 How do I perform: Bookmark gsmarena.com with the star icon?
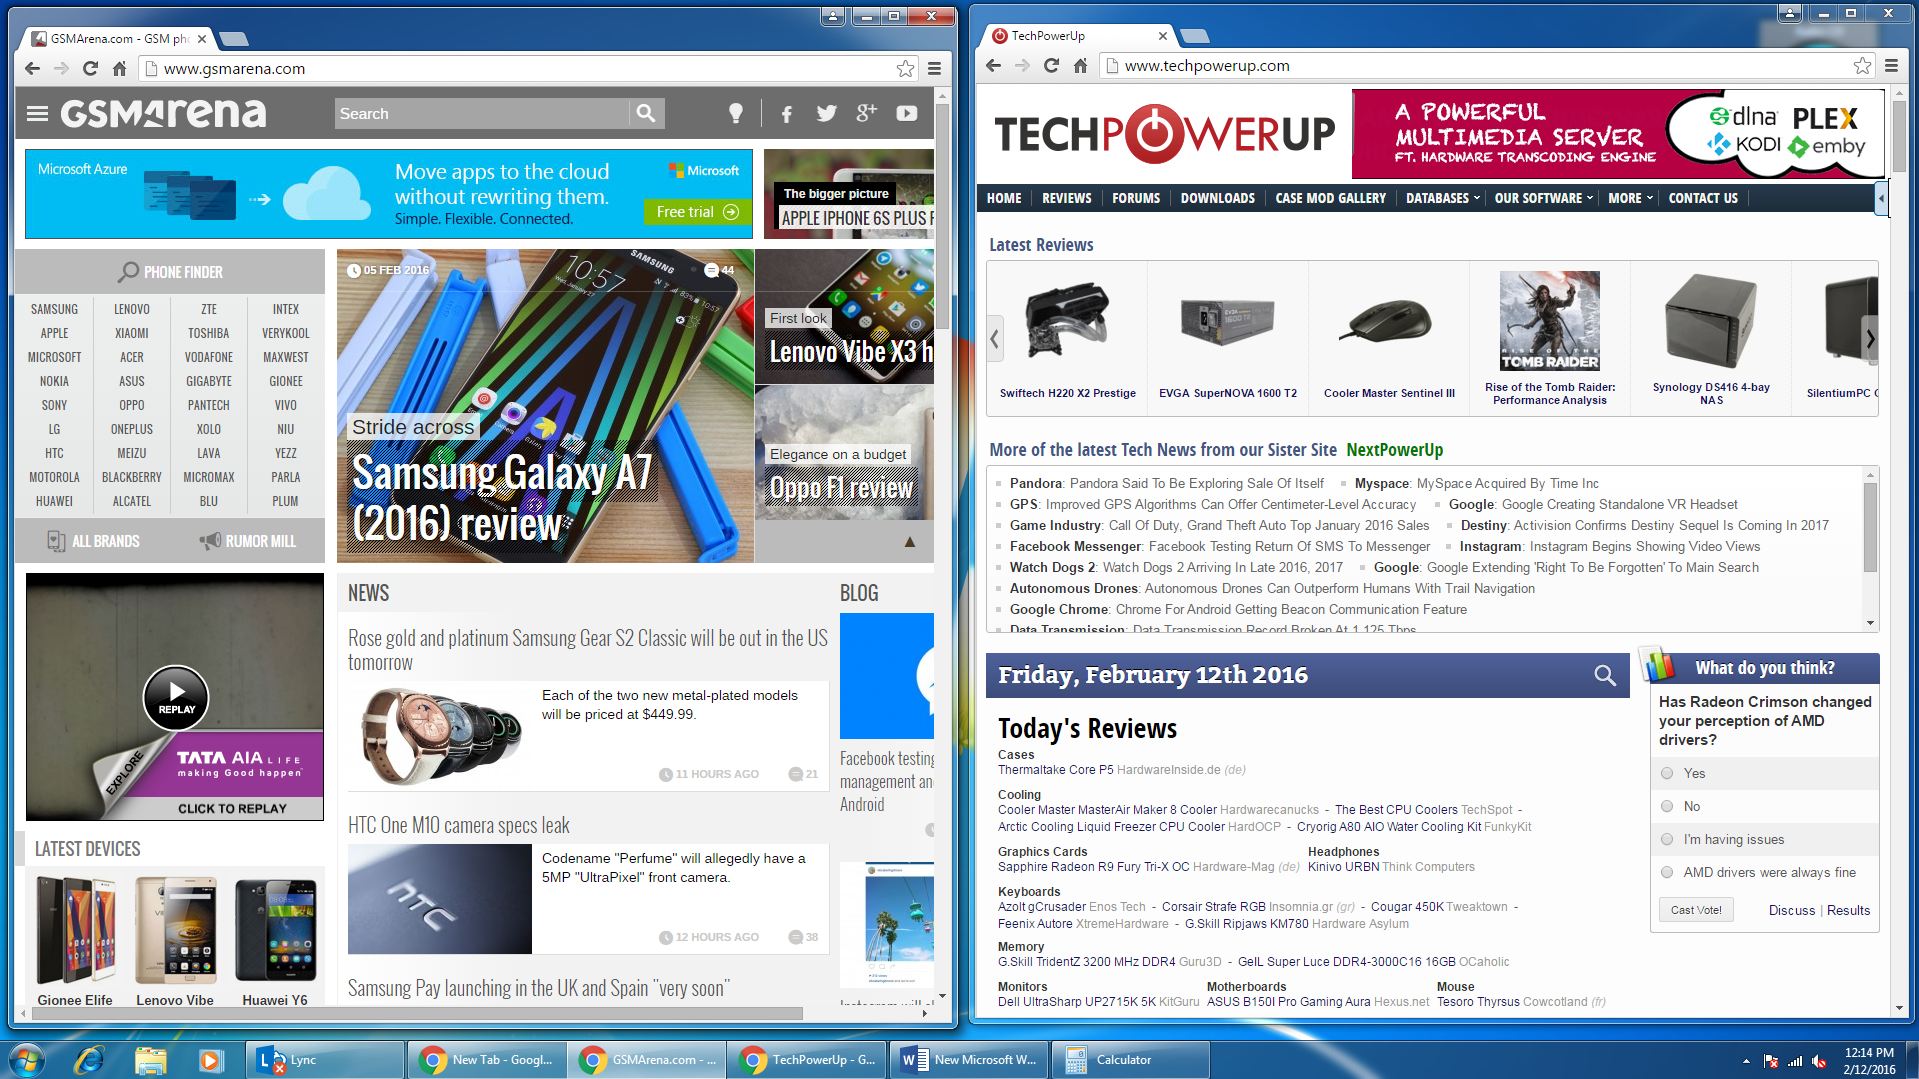tap(905, 68)
